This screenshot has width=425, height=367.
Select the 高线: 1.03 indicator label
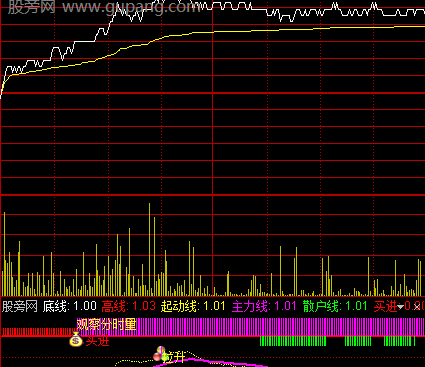tap(128, 306)
